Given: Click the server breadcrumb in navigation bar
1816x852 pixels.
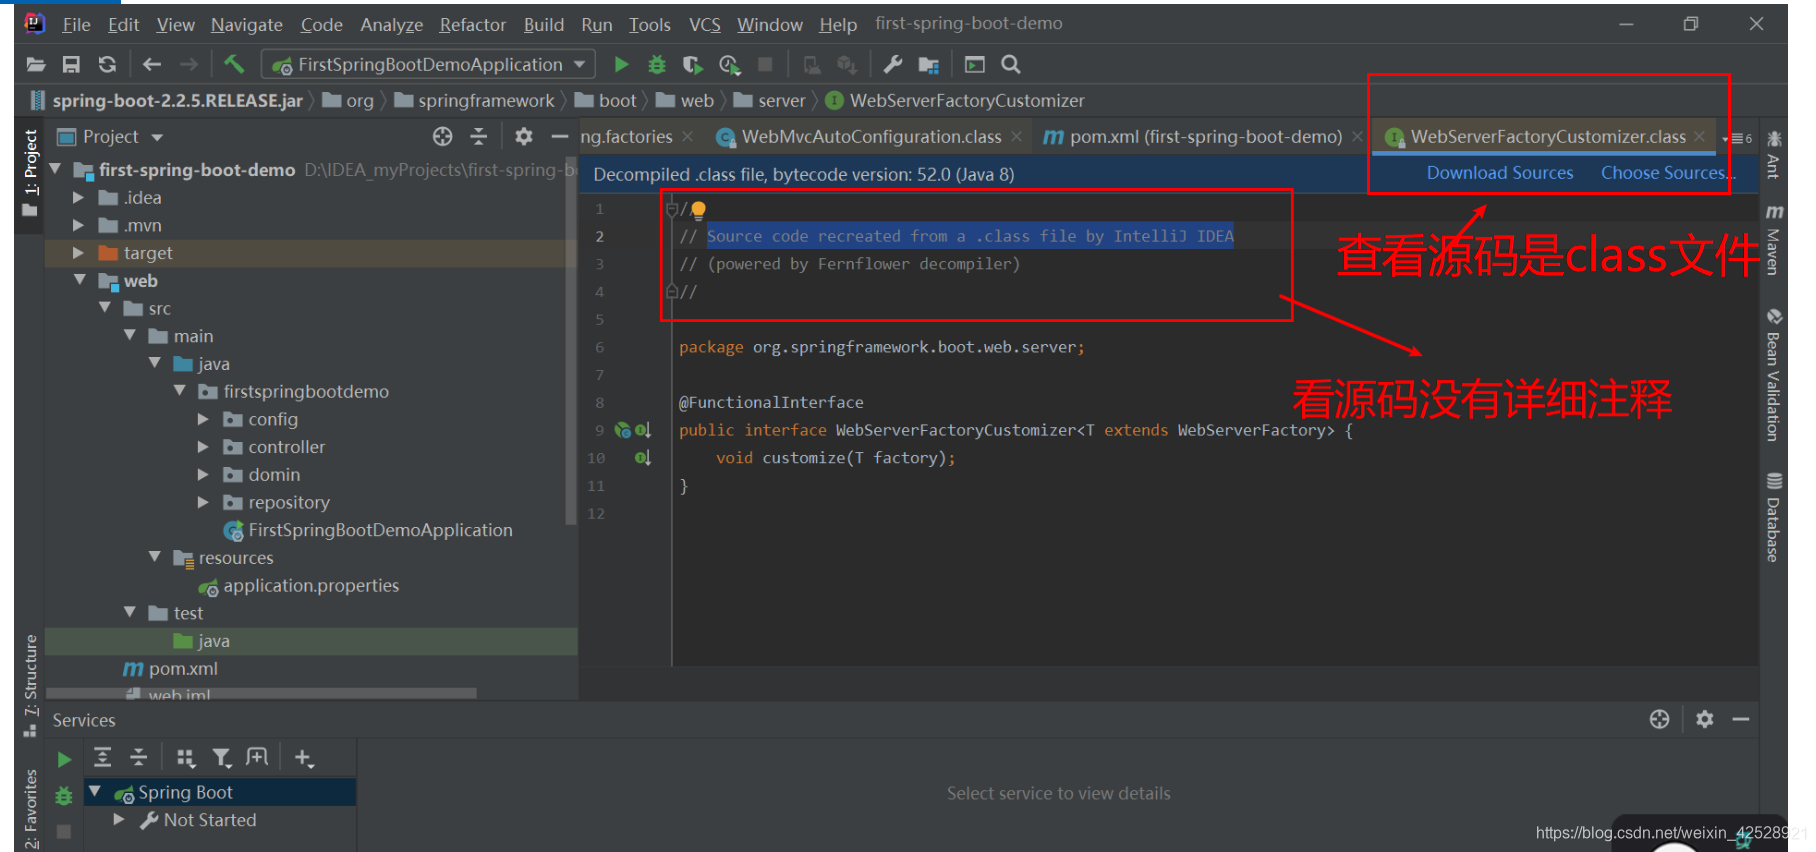Looking at the screenshot, I should coord(770,101).
